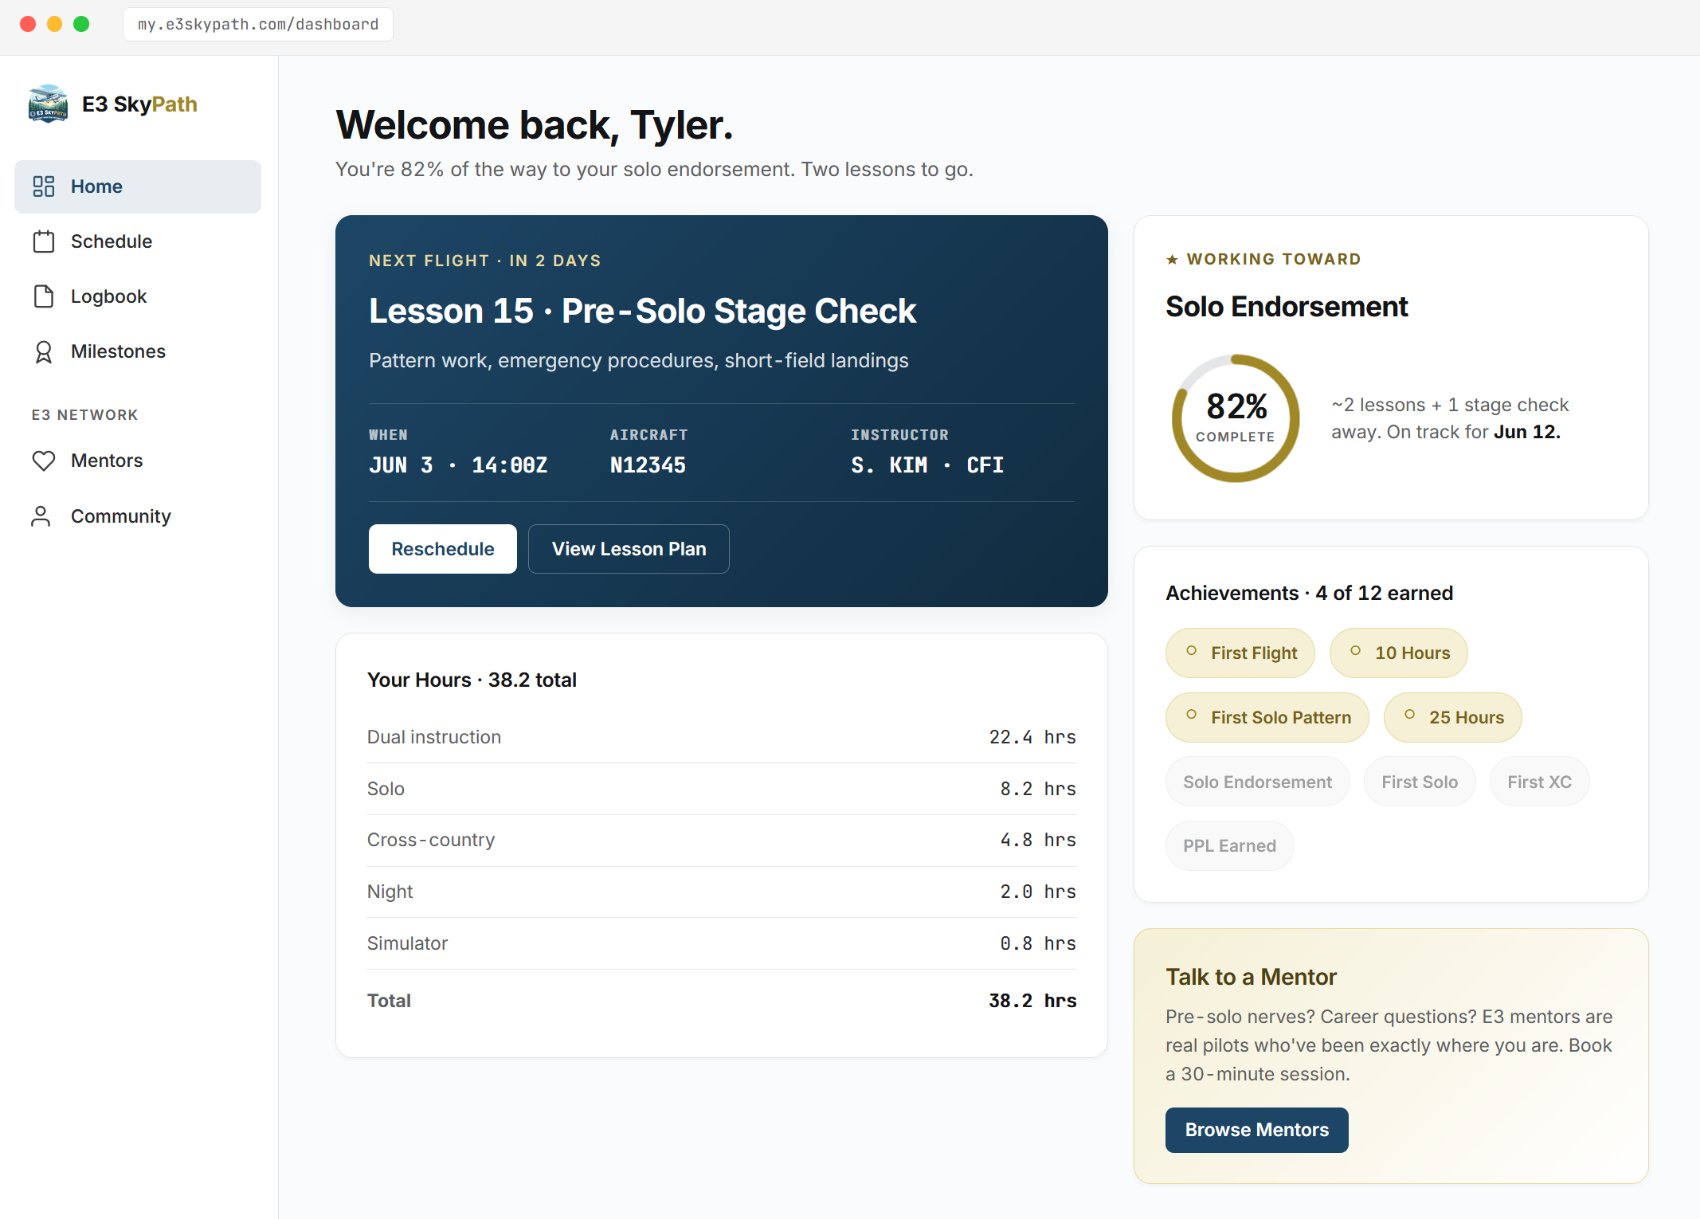Viewport: 1700px width, 1219px height.
Task: Click the locked First Solo badge
Action: [1420, 782]
